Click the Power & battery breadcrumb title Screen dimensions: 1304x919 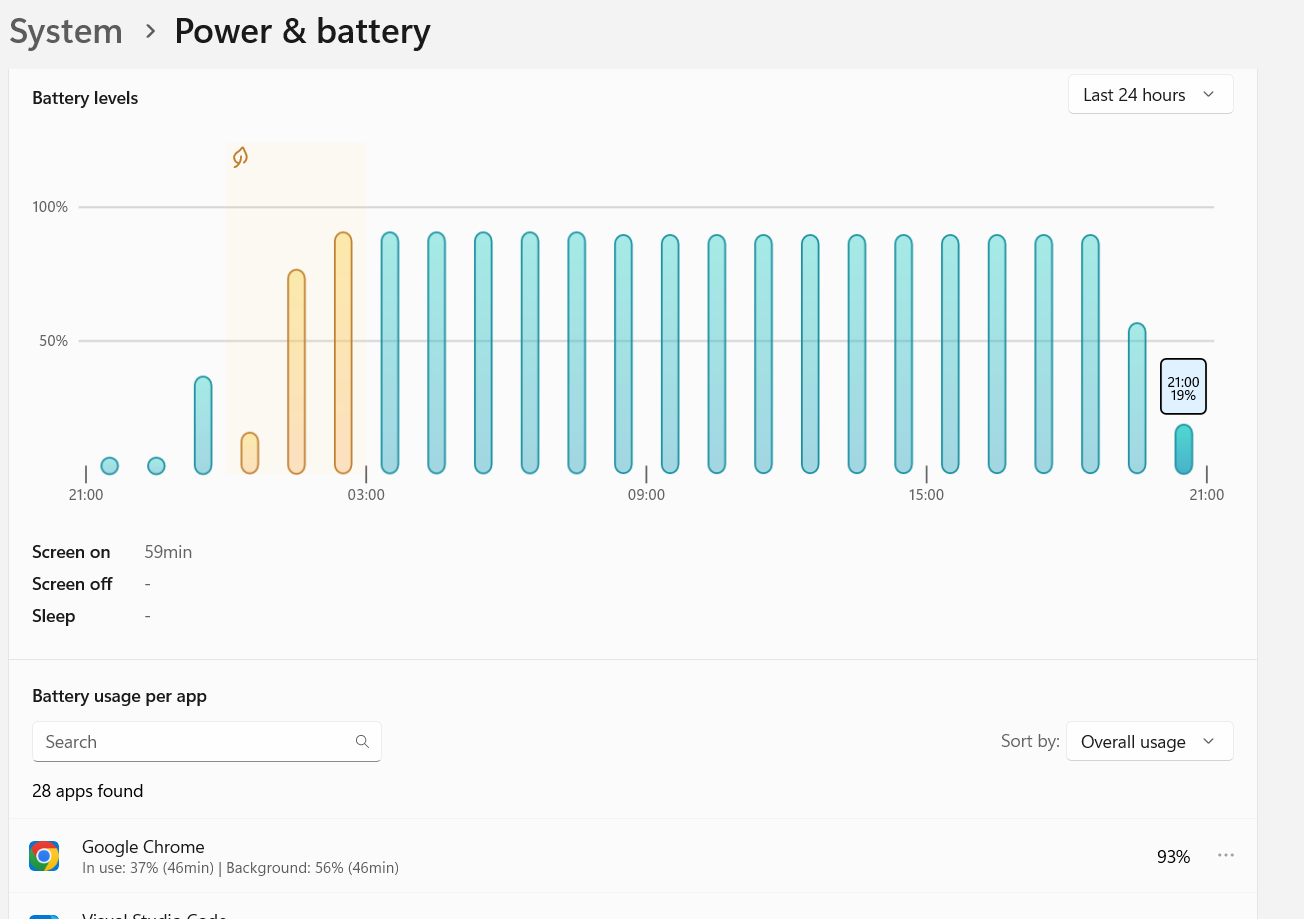coord(302,32)
